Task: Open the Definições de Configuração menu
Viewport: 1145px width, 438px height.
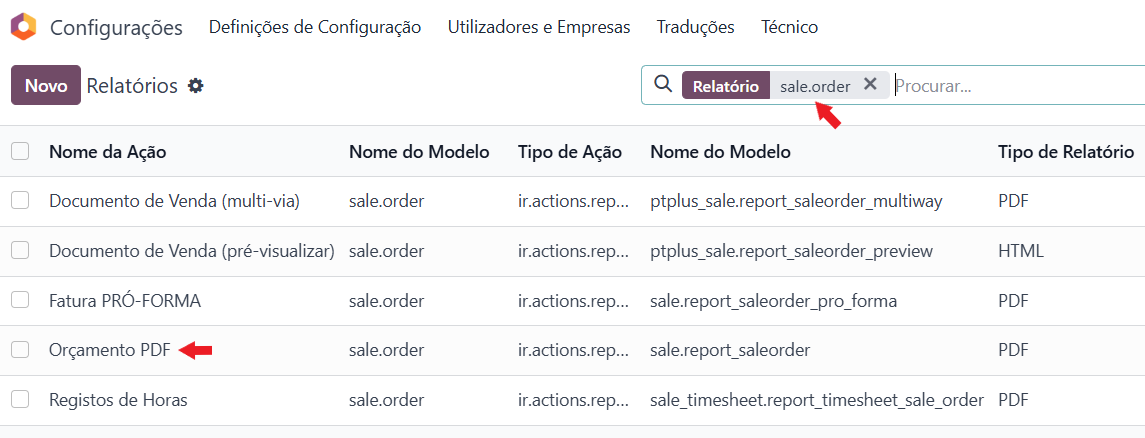Action: (315, 27)
